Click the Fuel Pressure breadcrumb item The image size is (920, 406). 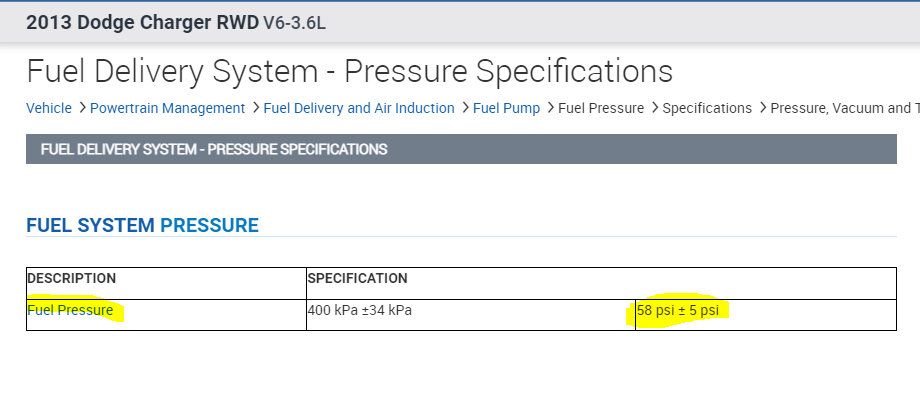(x=601, y=108)
